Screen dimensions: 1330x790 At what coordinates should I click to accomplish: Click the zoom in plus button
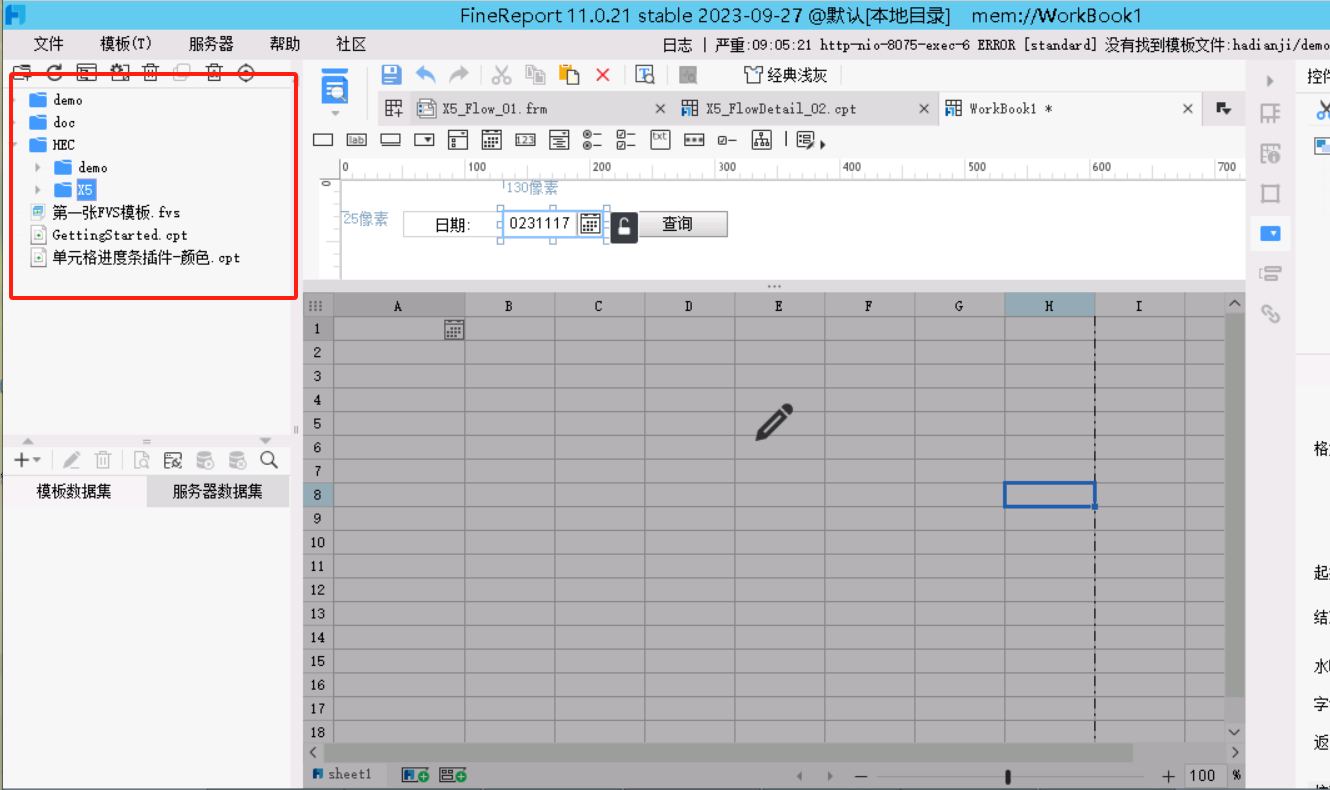[1168, 776]
